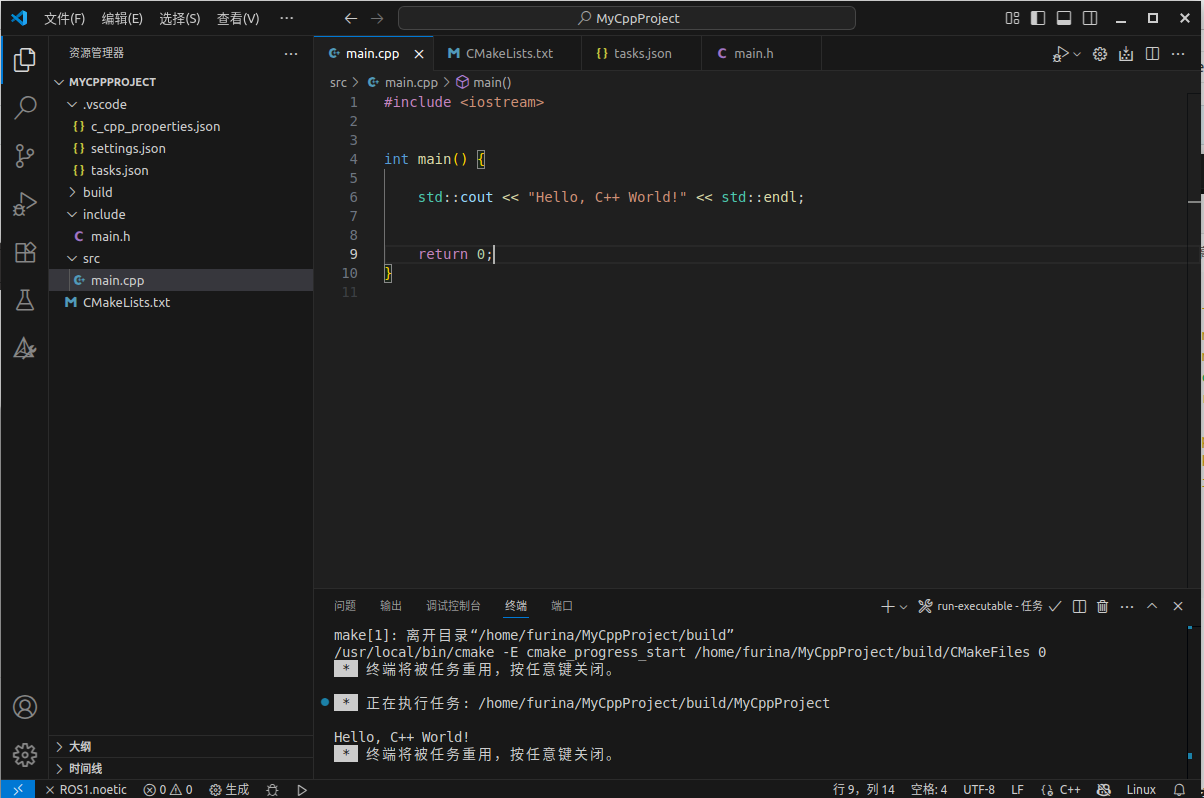Toggle the primary sidebar layout button
Viewport: 1204px width, 798px height.
point(1038,18)
